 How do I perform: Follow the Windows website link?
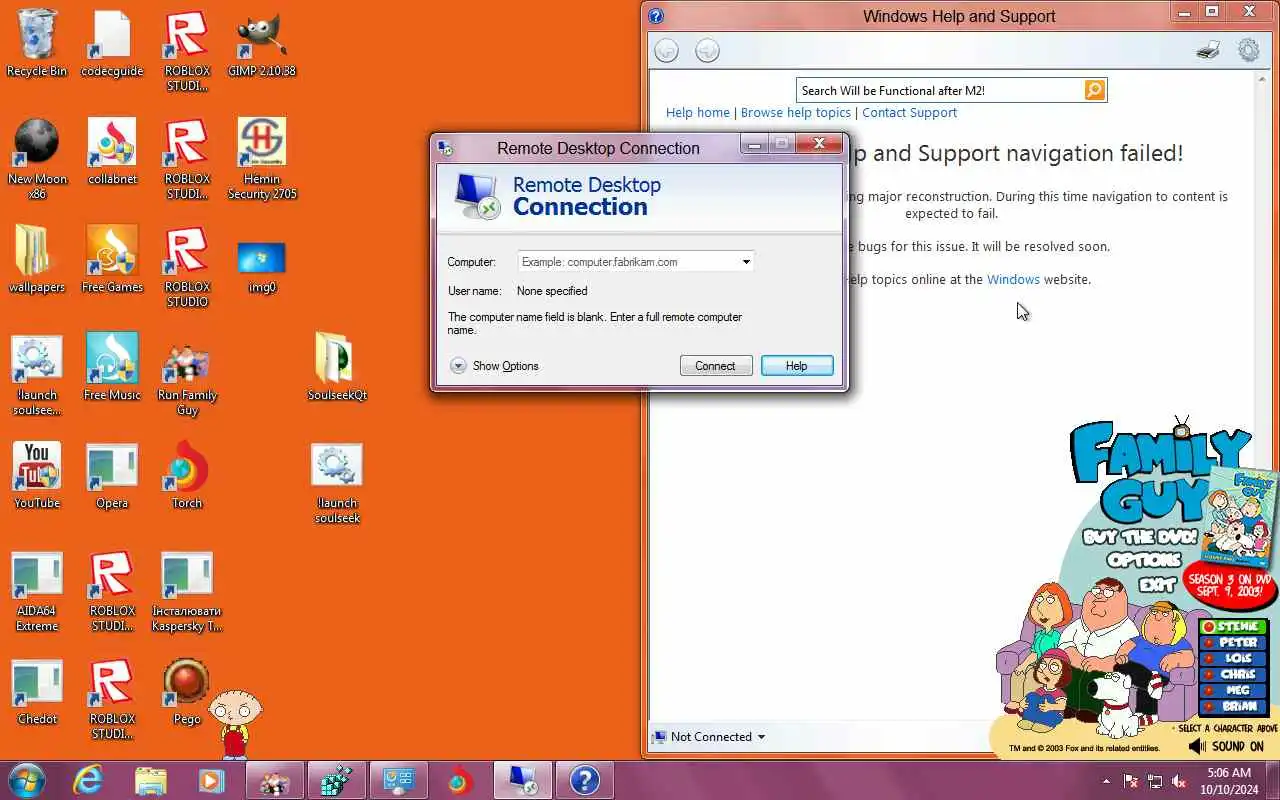tap(1013, 280)
